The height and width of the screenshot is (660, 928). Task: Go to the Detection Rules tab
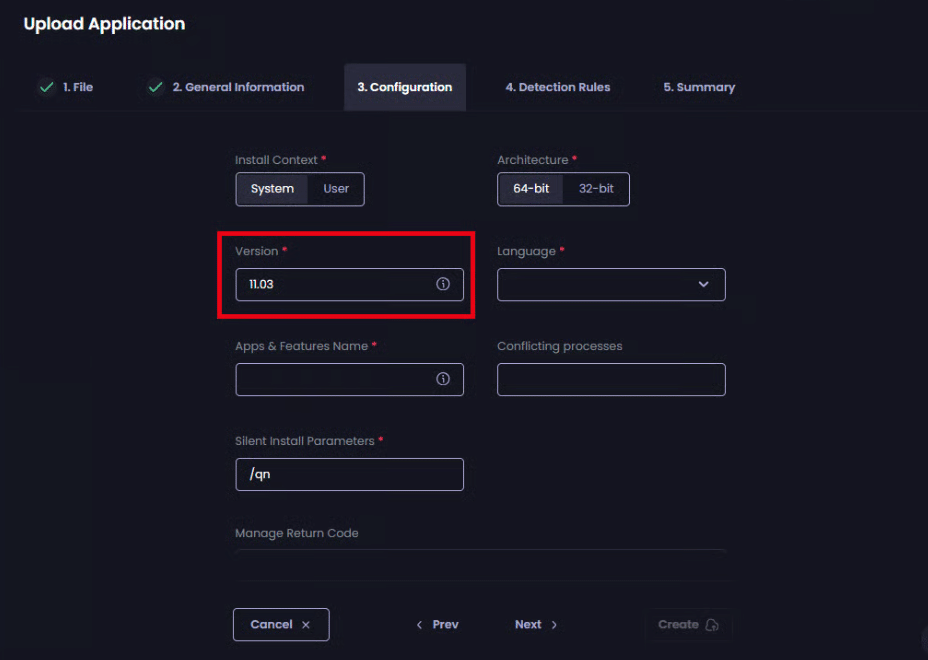[x=557, y=87]
